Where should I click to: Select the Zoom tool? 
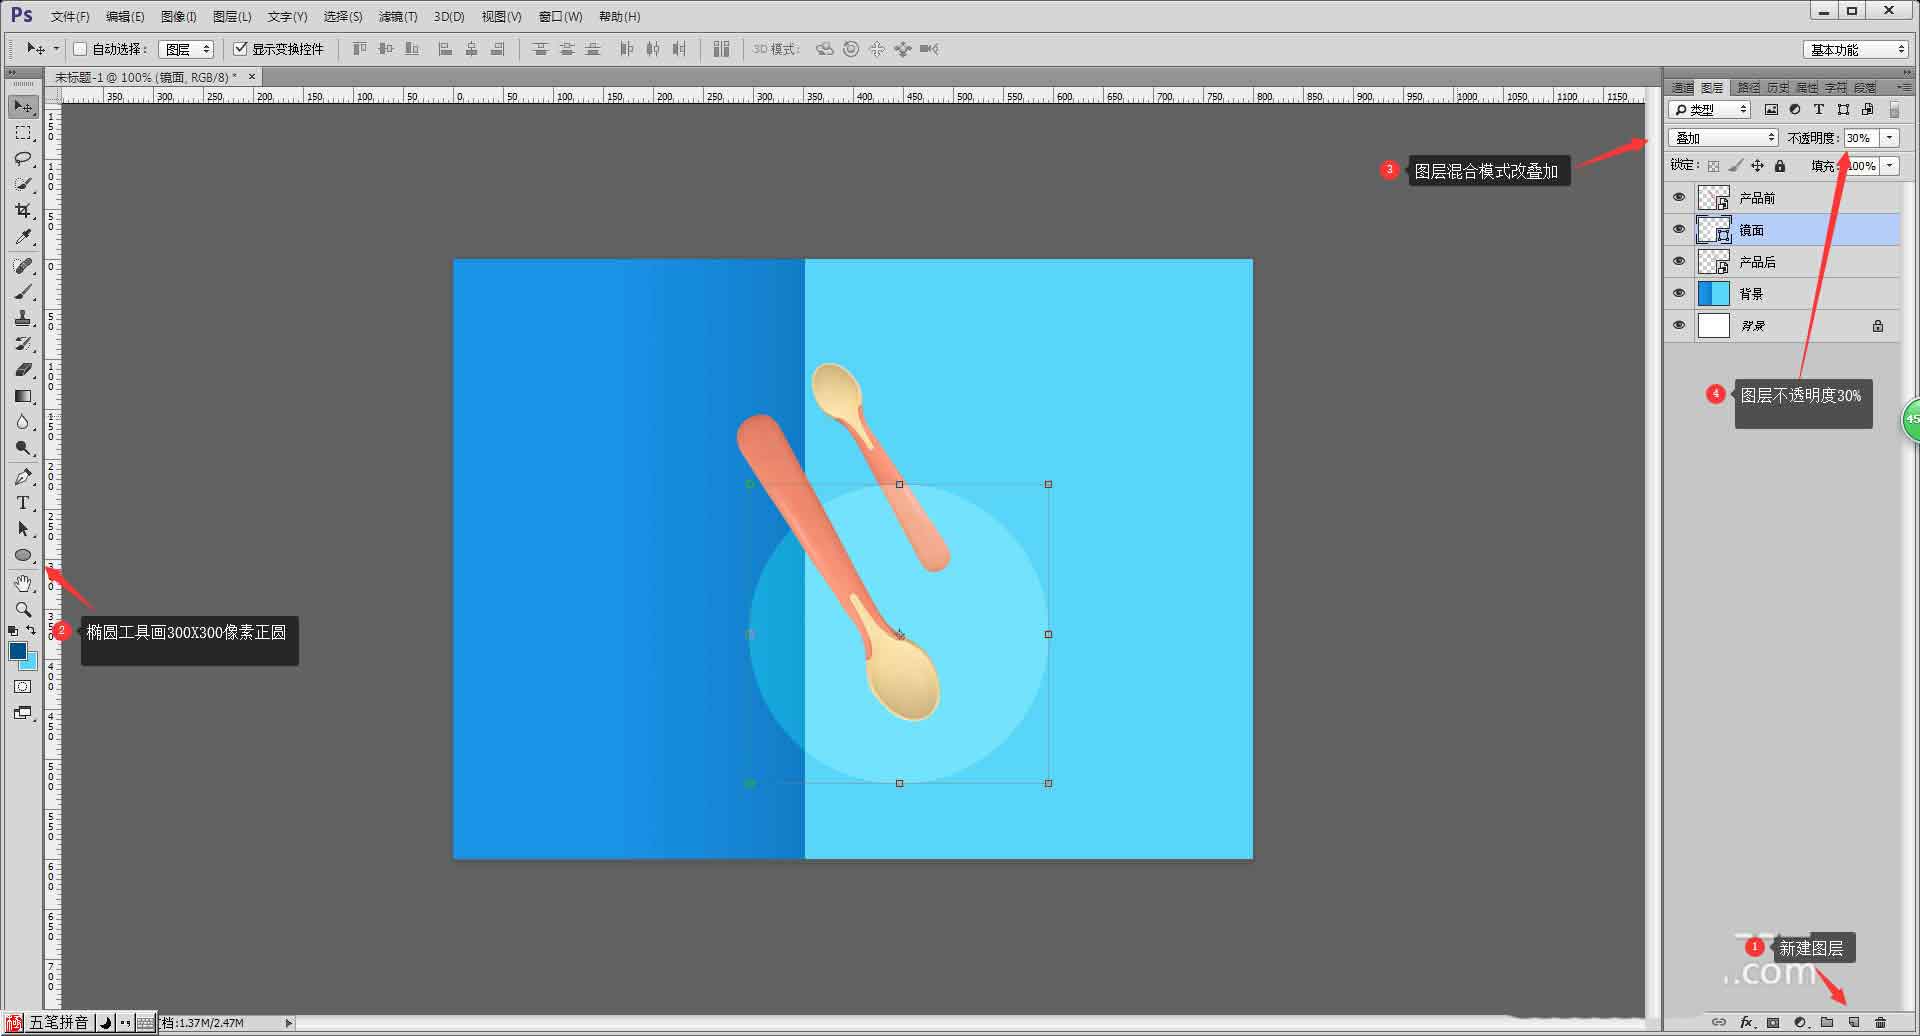click(23, 609)
